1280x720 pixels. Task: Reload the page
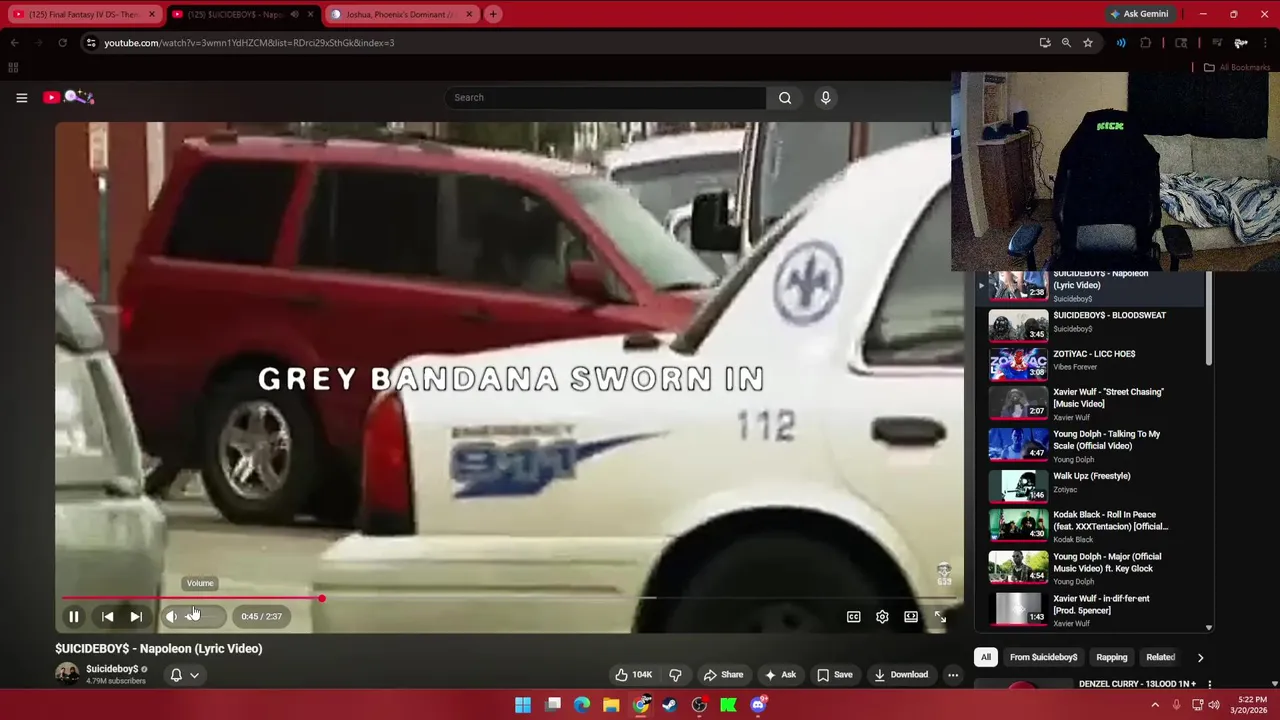point(62,43)
